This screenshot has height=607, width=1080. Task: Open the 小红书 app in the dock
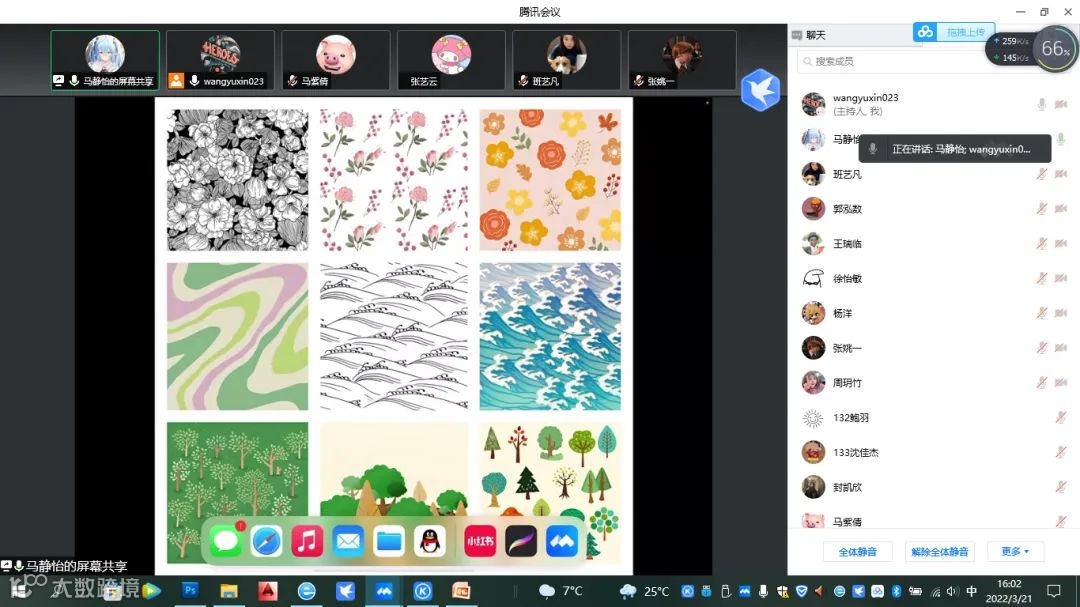click(x=480, y=542)
